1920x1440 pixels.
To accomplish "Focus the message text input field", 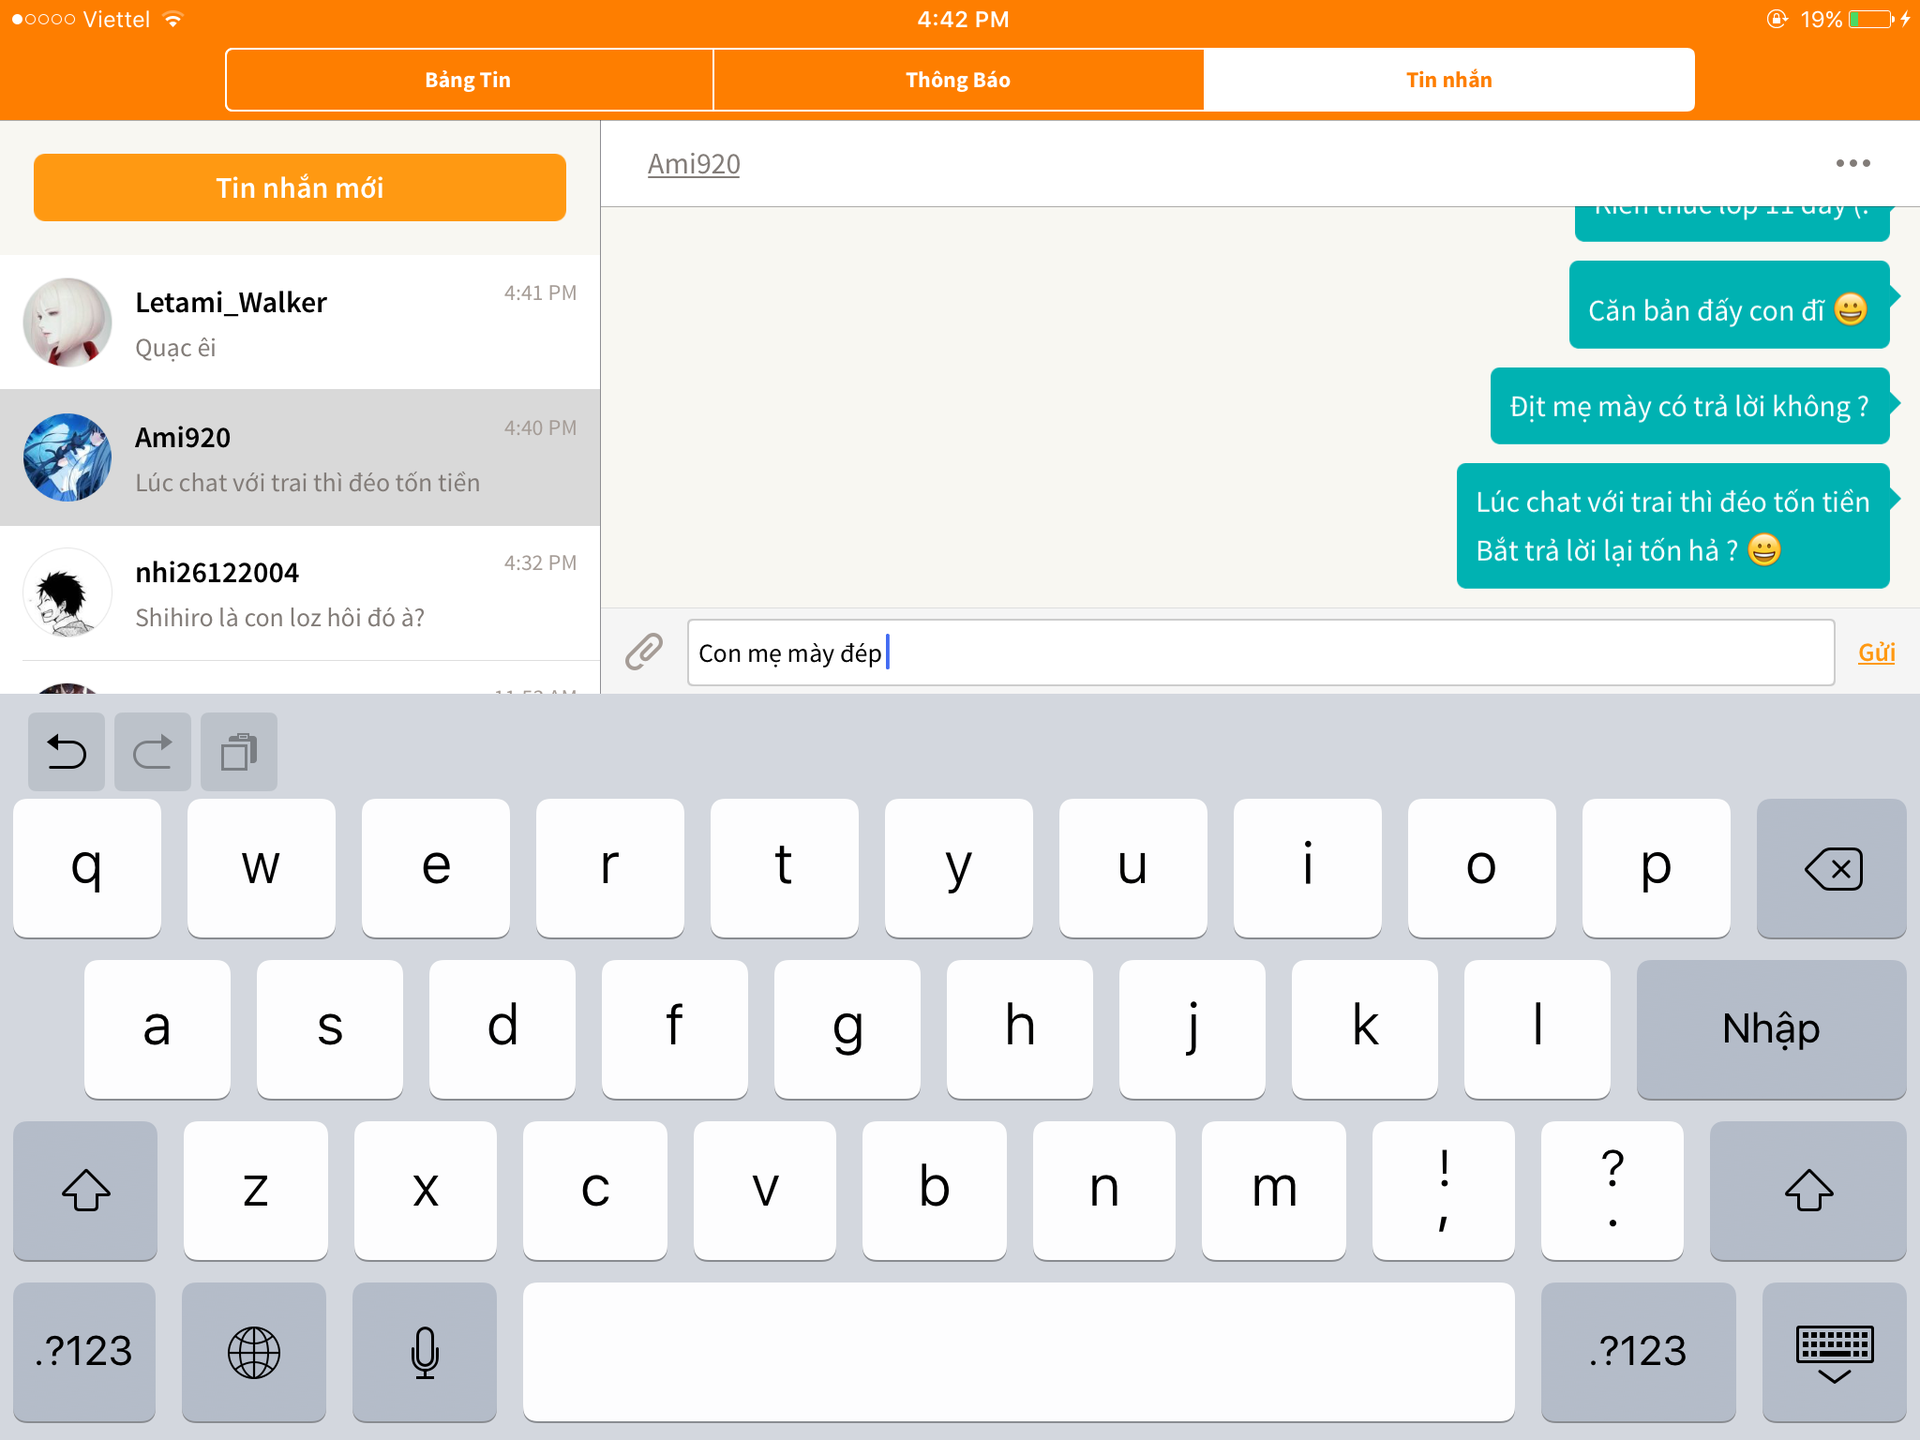I will click(x=1261, y=652).
